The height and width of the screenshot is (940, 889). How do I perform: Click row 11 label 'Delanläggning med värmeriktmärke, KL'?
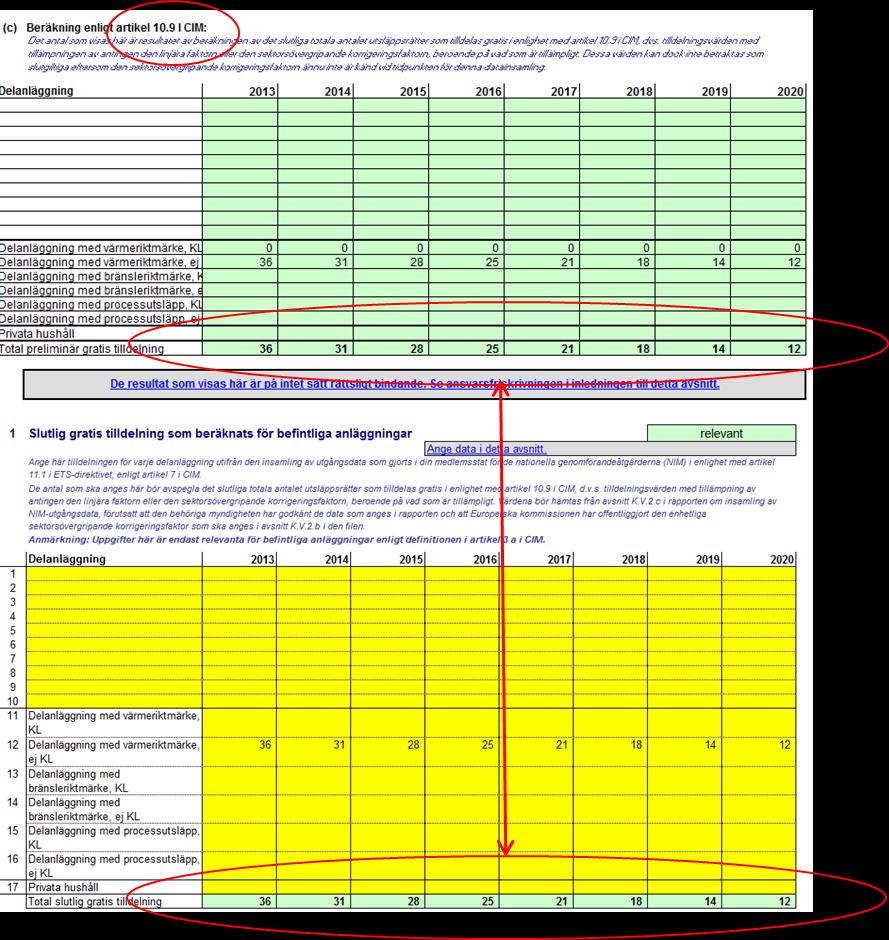click(x=114, y=722)
